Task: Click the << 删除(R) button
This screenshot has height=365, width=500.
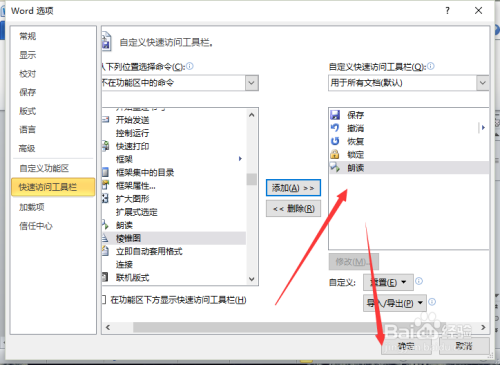Action: click(x=293, y=209)
